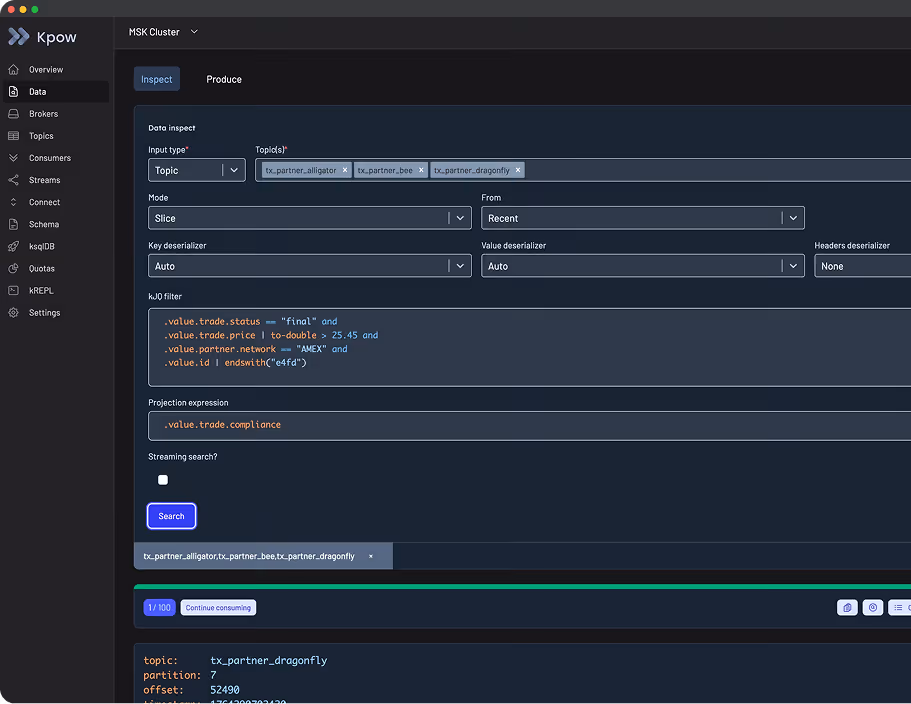Screen dimensions: 911x704
Task: Click the copy results icon button
Action: click(x=847, y=608)
